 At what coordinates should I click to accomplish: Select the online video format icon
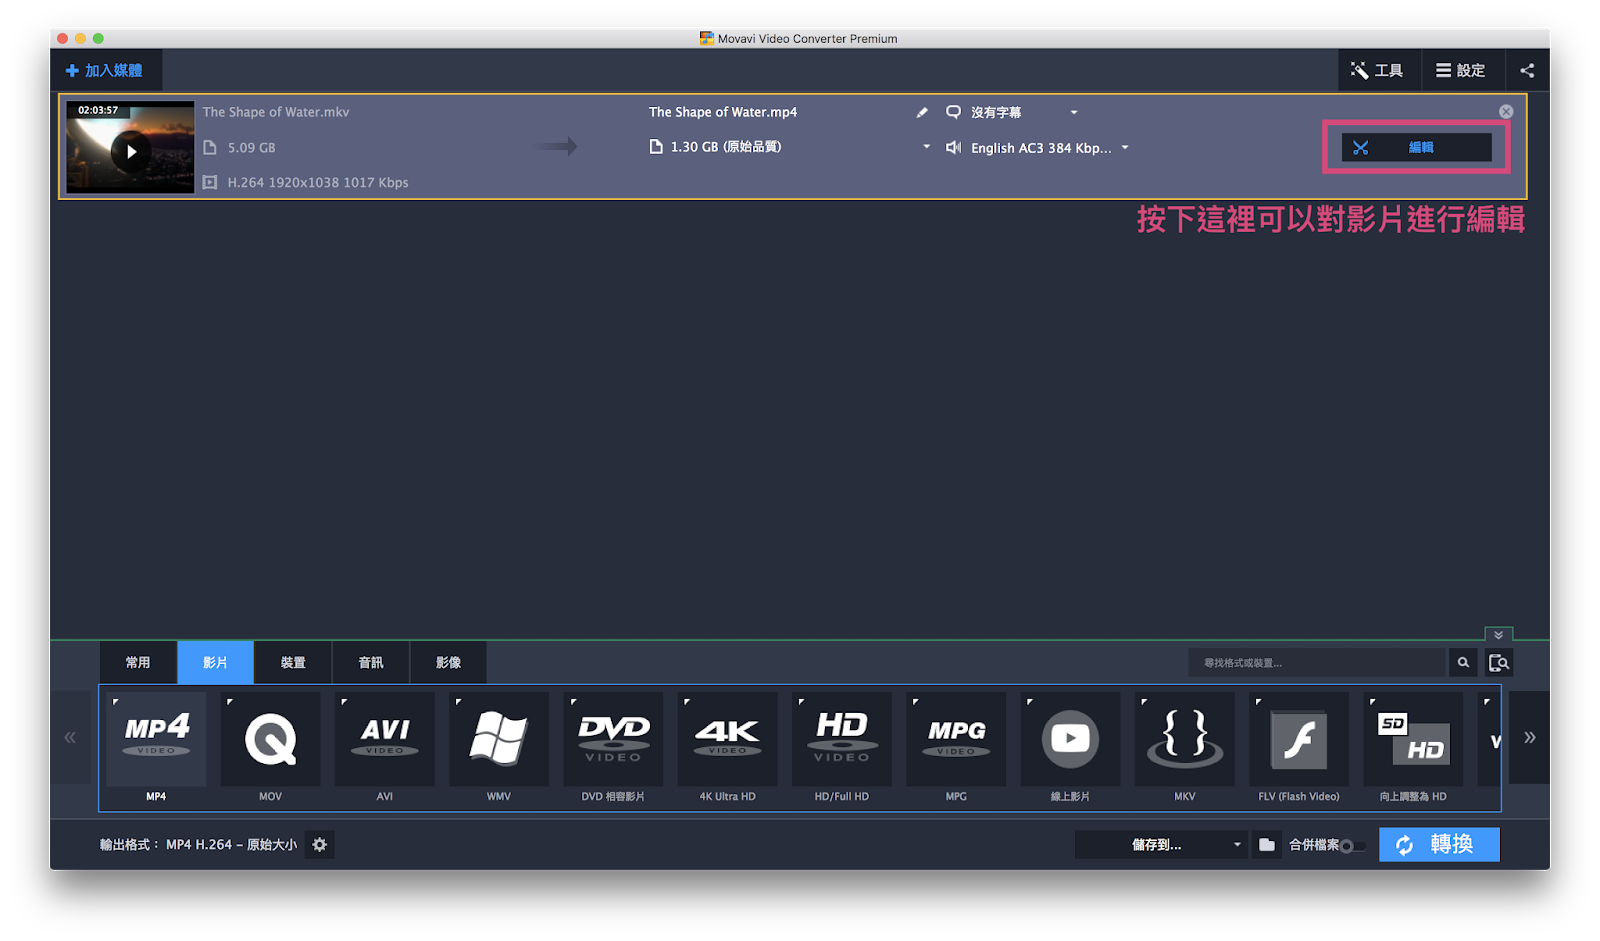click(x=1070, y=739)
